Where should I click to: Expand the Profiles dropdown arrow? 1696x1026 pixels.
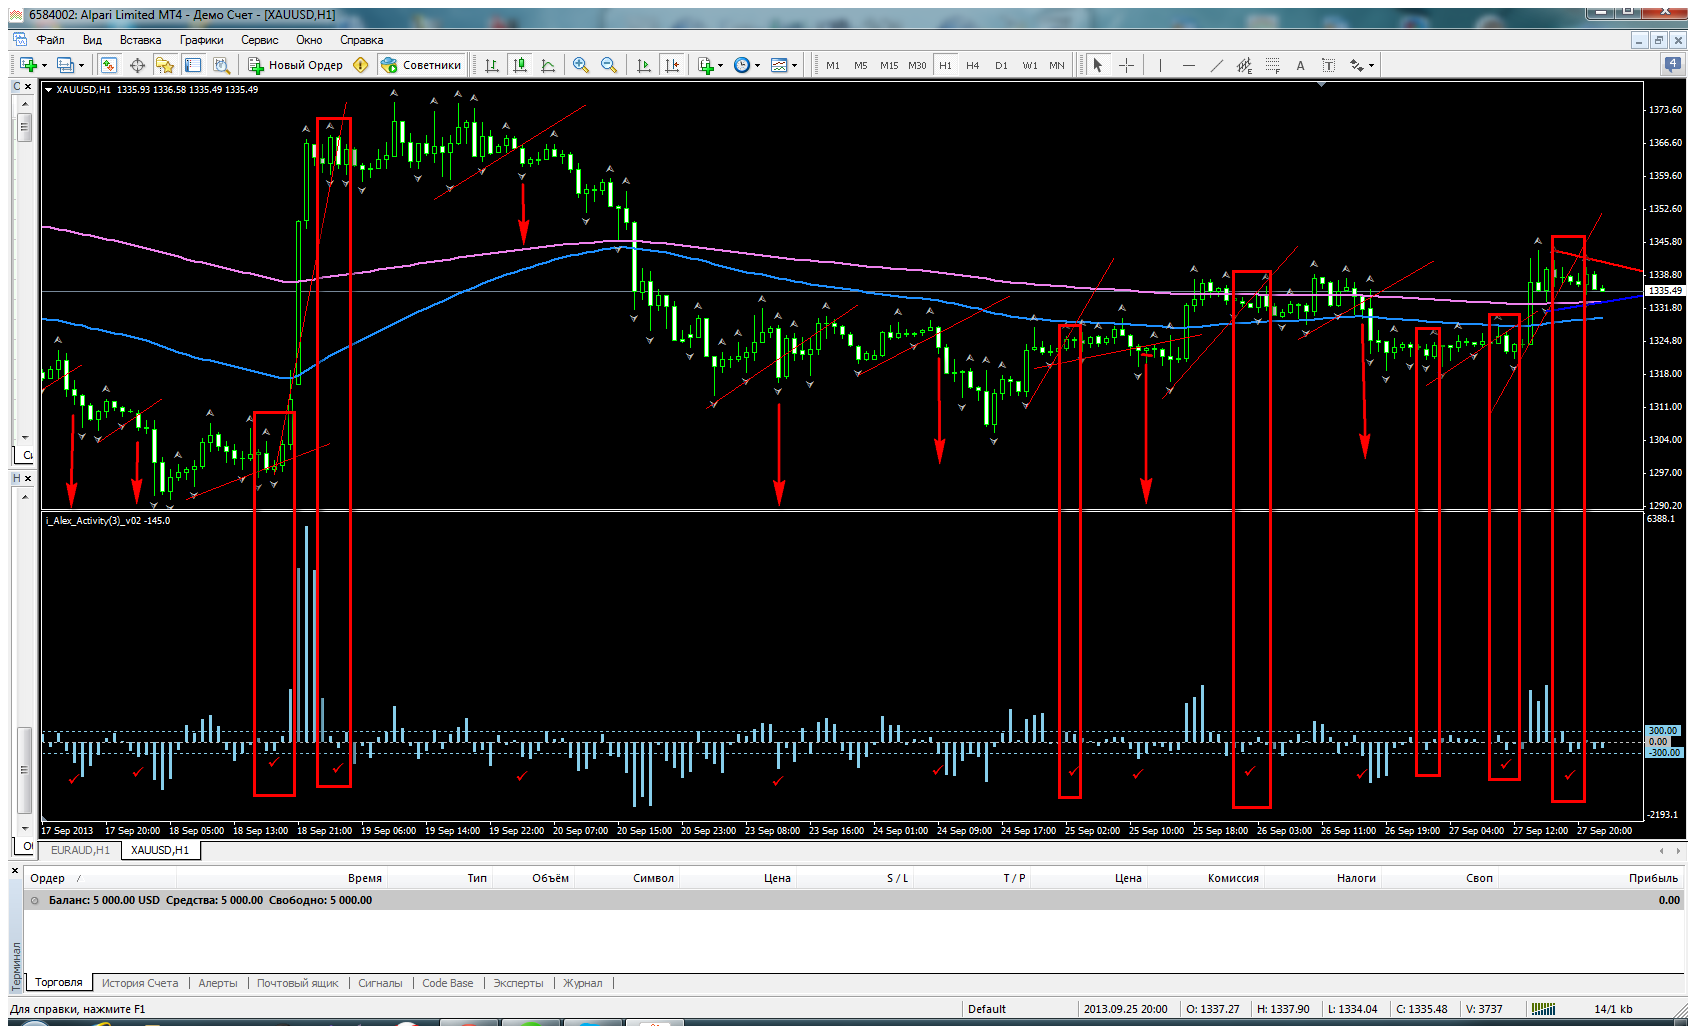tap(81, 66)
